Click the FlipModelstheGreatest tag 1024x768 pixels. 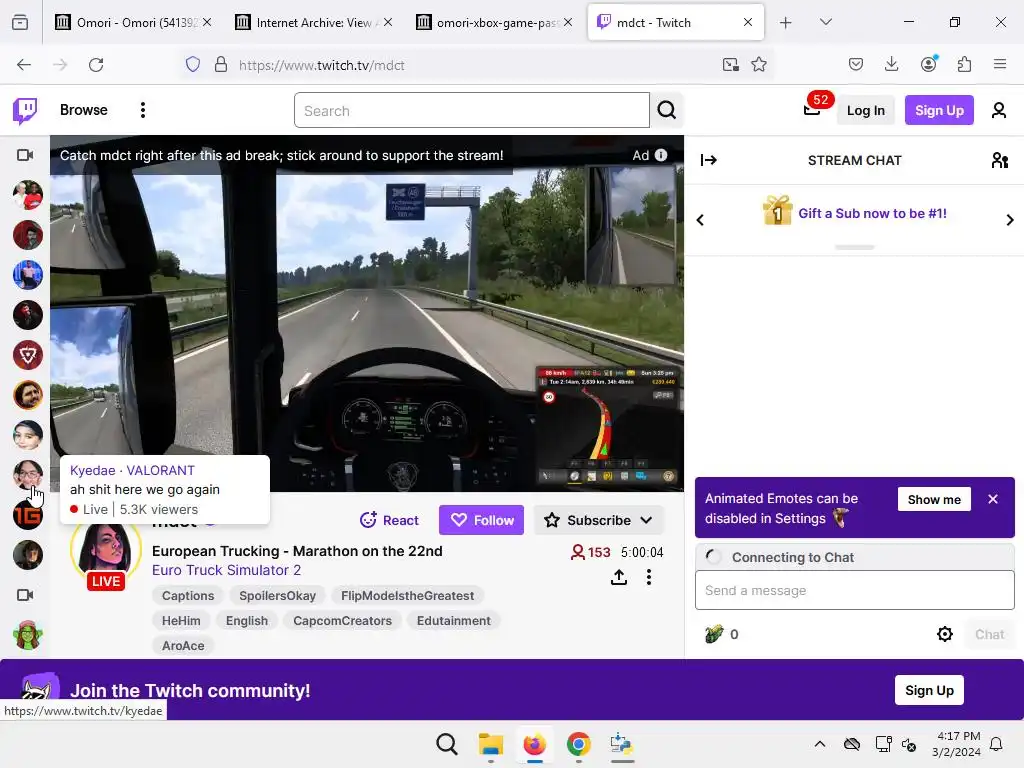408,596
